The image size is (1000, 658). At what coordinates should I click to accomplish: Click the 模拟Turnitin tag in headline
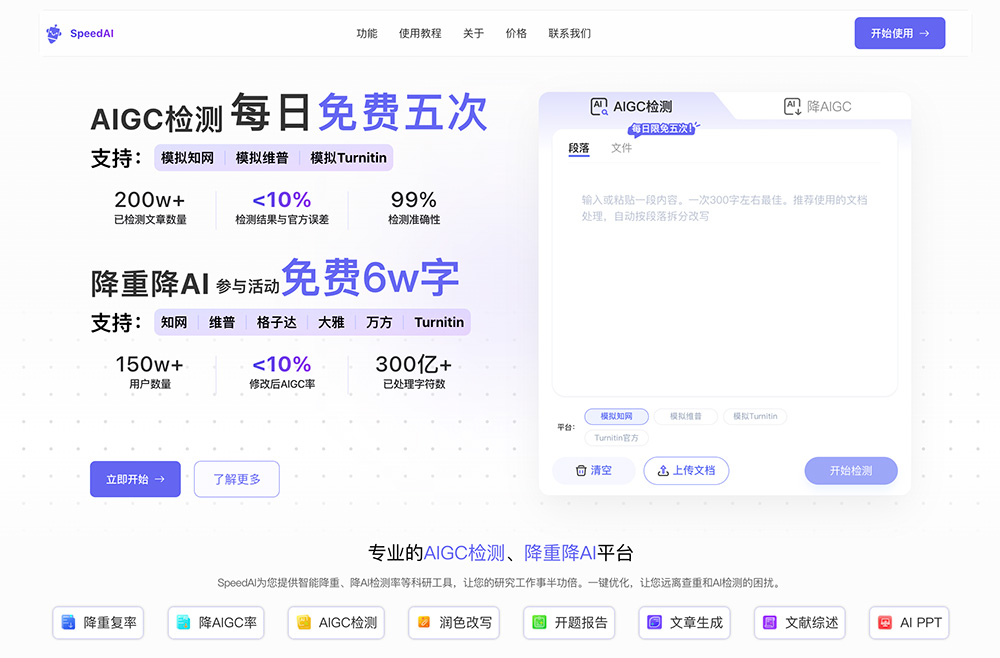pos(348,157)
